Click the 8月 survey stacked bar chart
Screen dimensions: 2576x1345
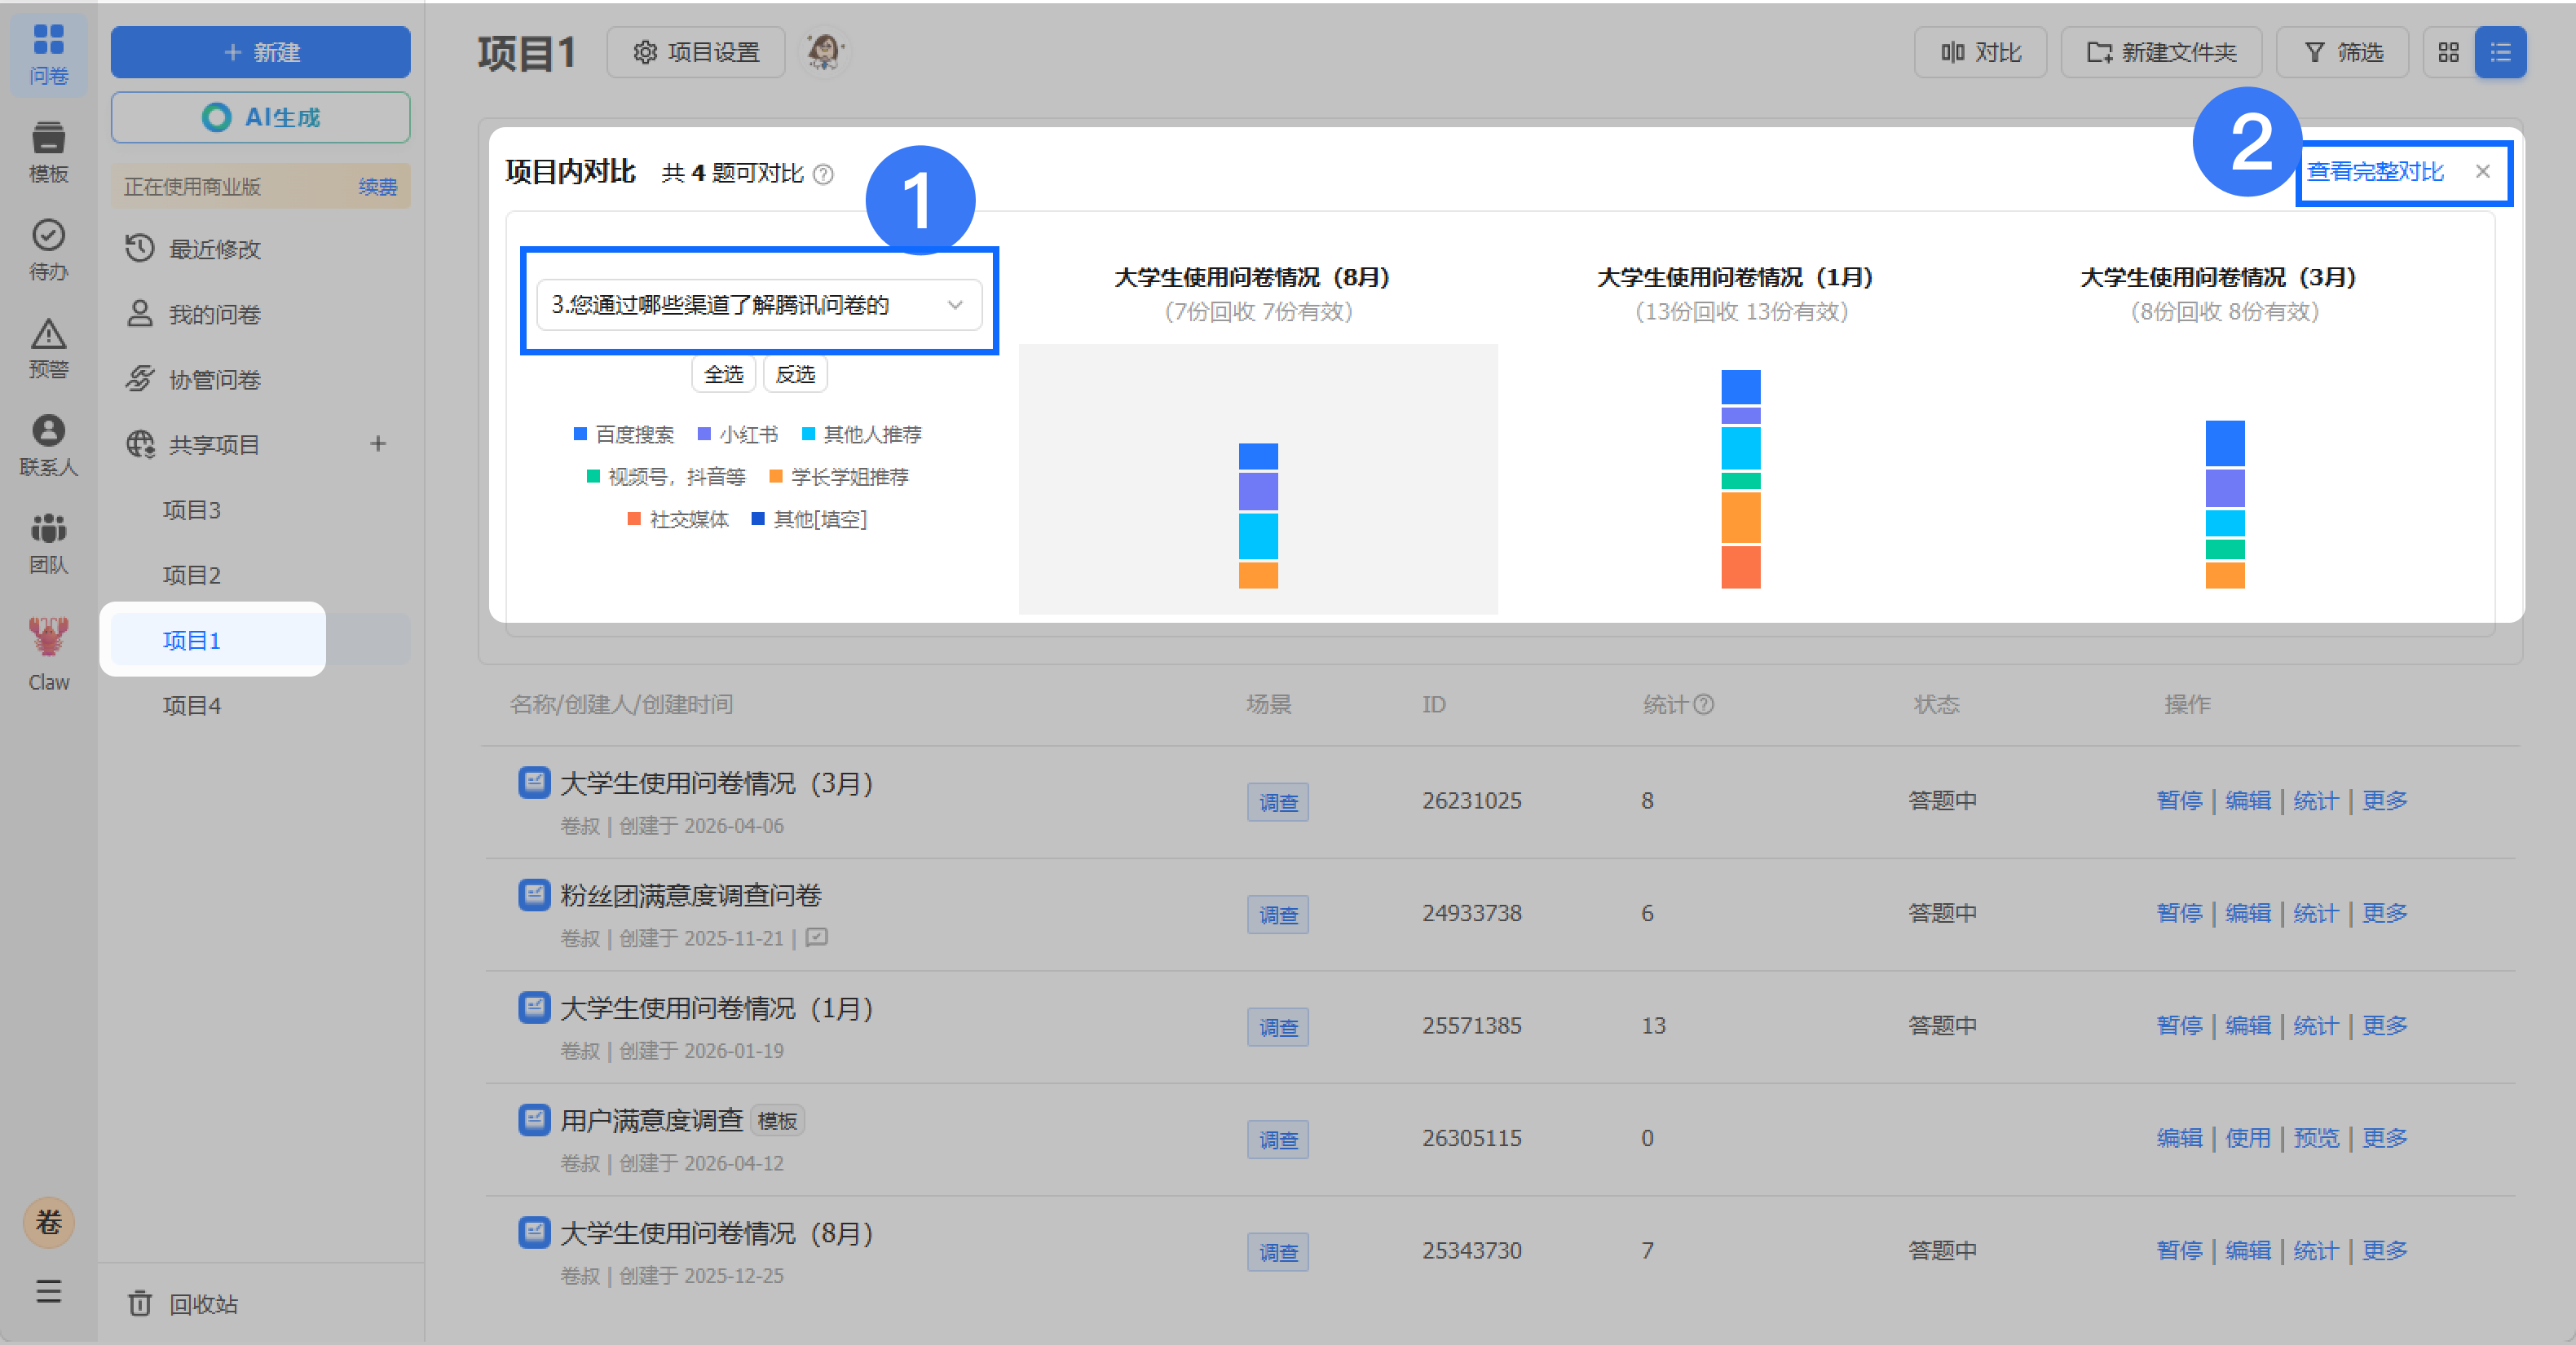pyautogui.click(x=1258, y=515)
